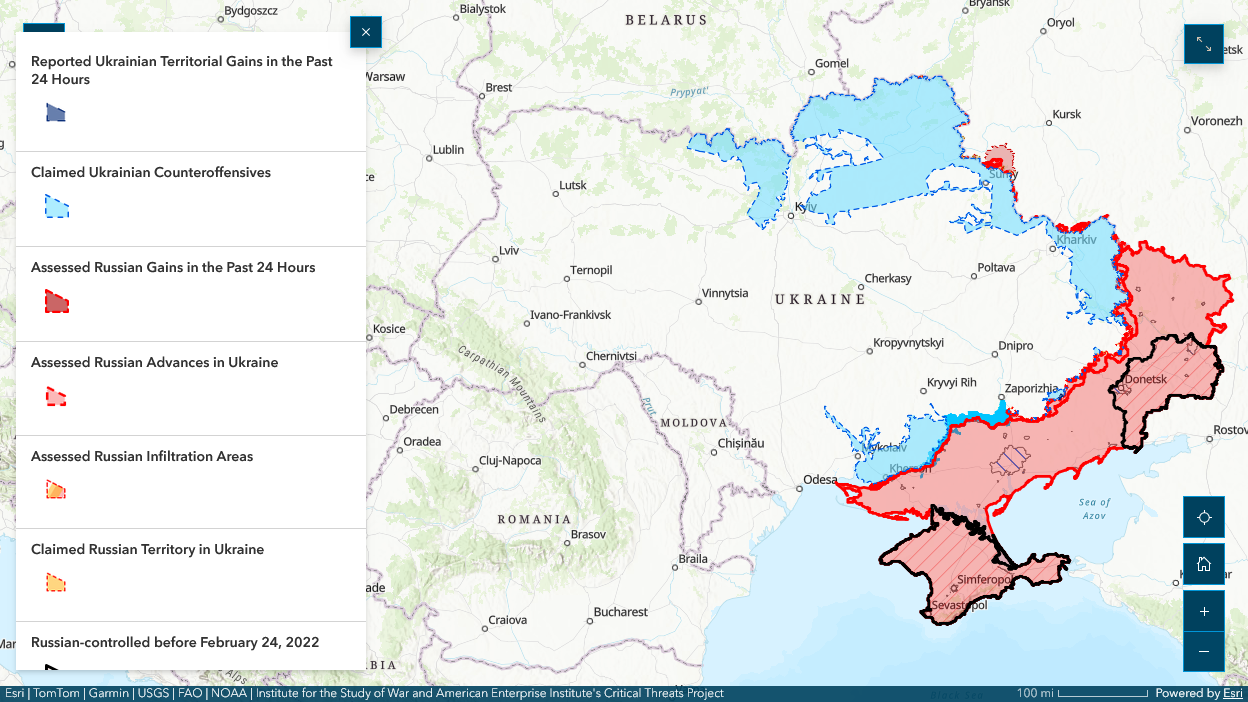Click the Sevastopol label in Crimea
1248x702 pixels.
tap(959, 606)
